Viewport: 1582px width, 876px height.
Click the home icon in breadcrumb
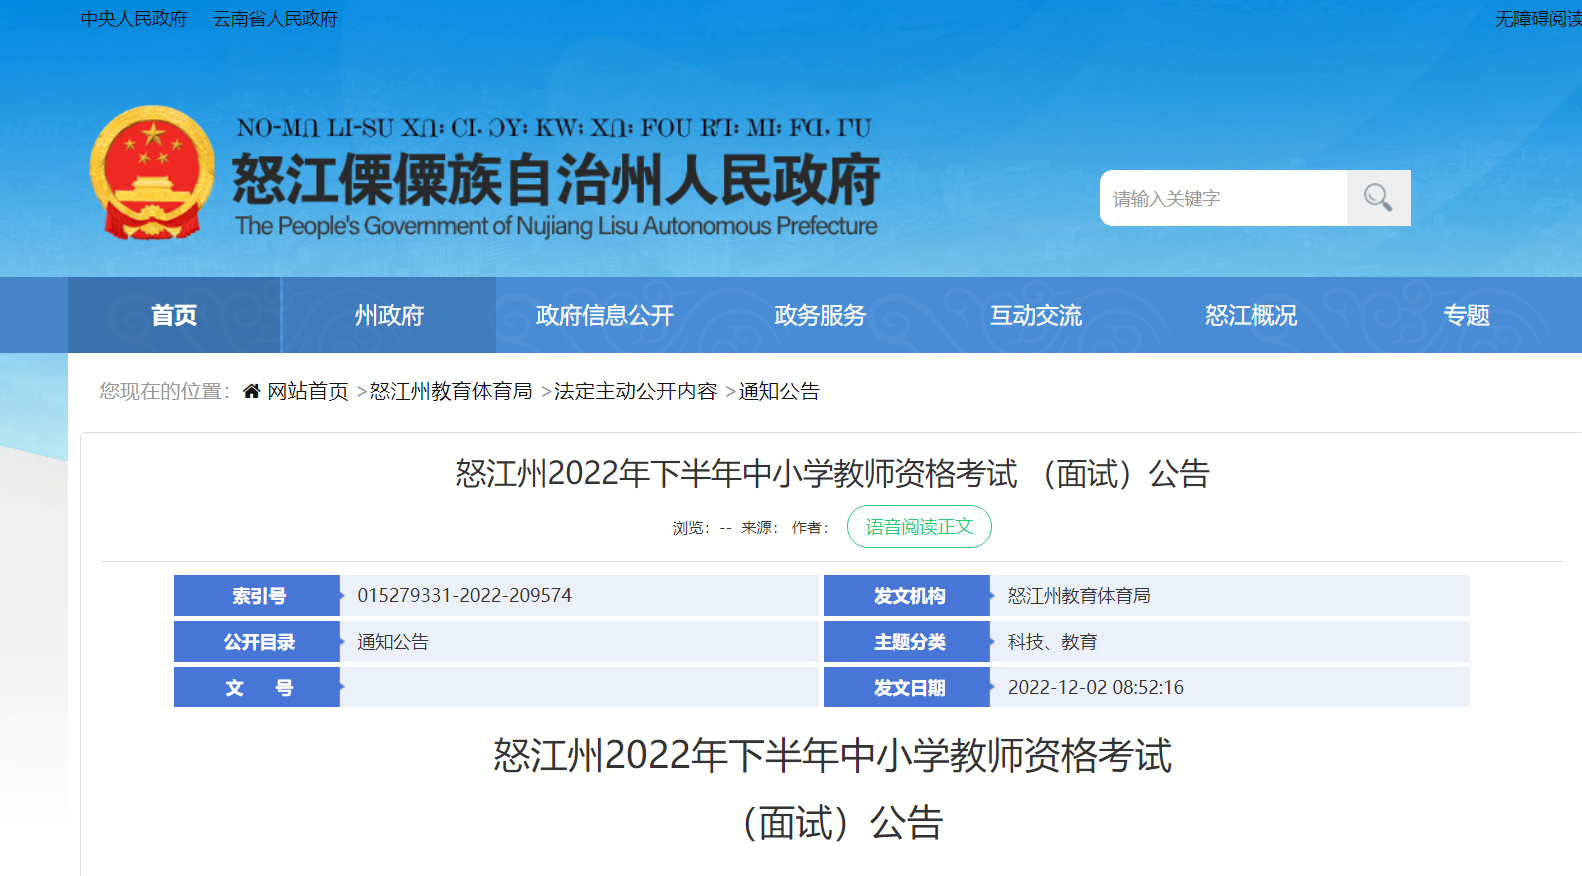251,391
